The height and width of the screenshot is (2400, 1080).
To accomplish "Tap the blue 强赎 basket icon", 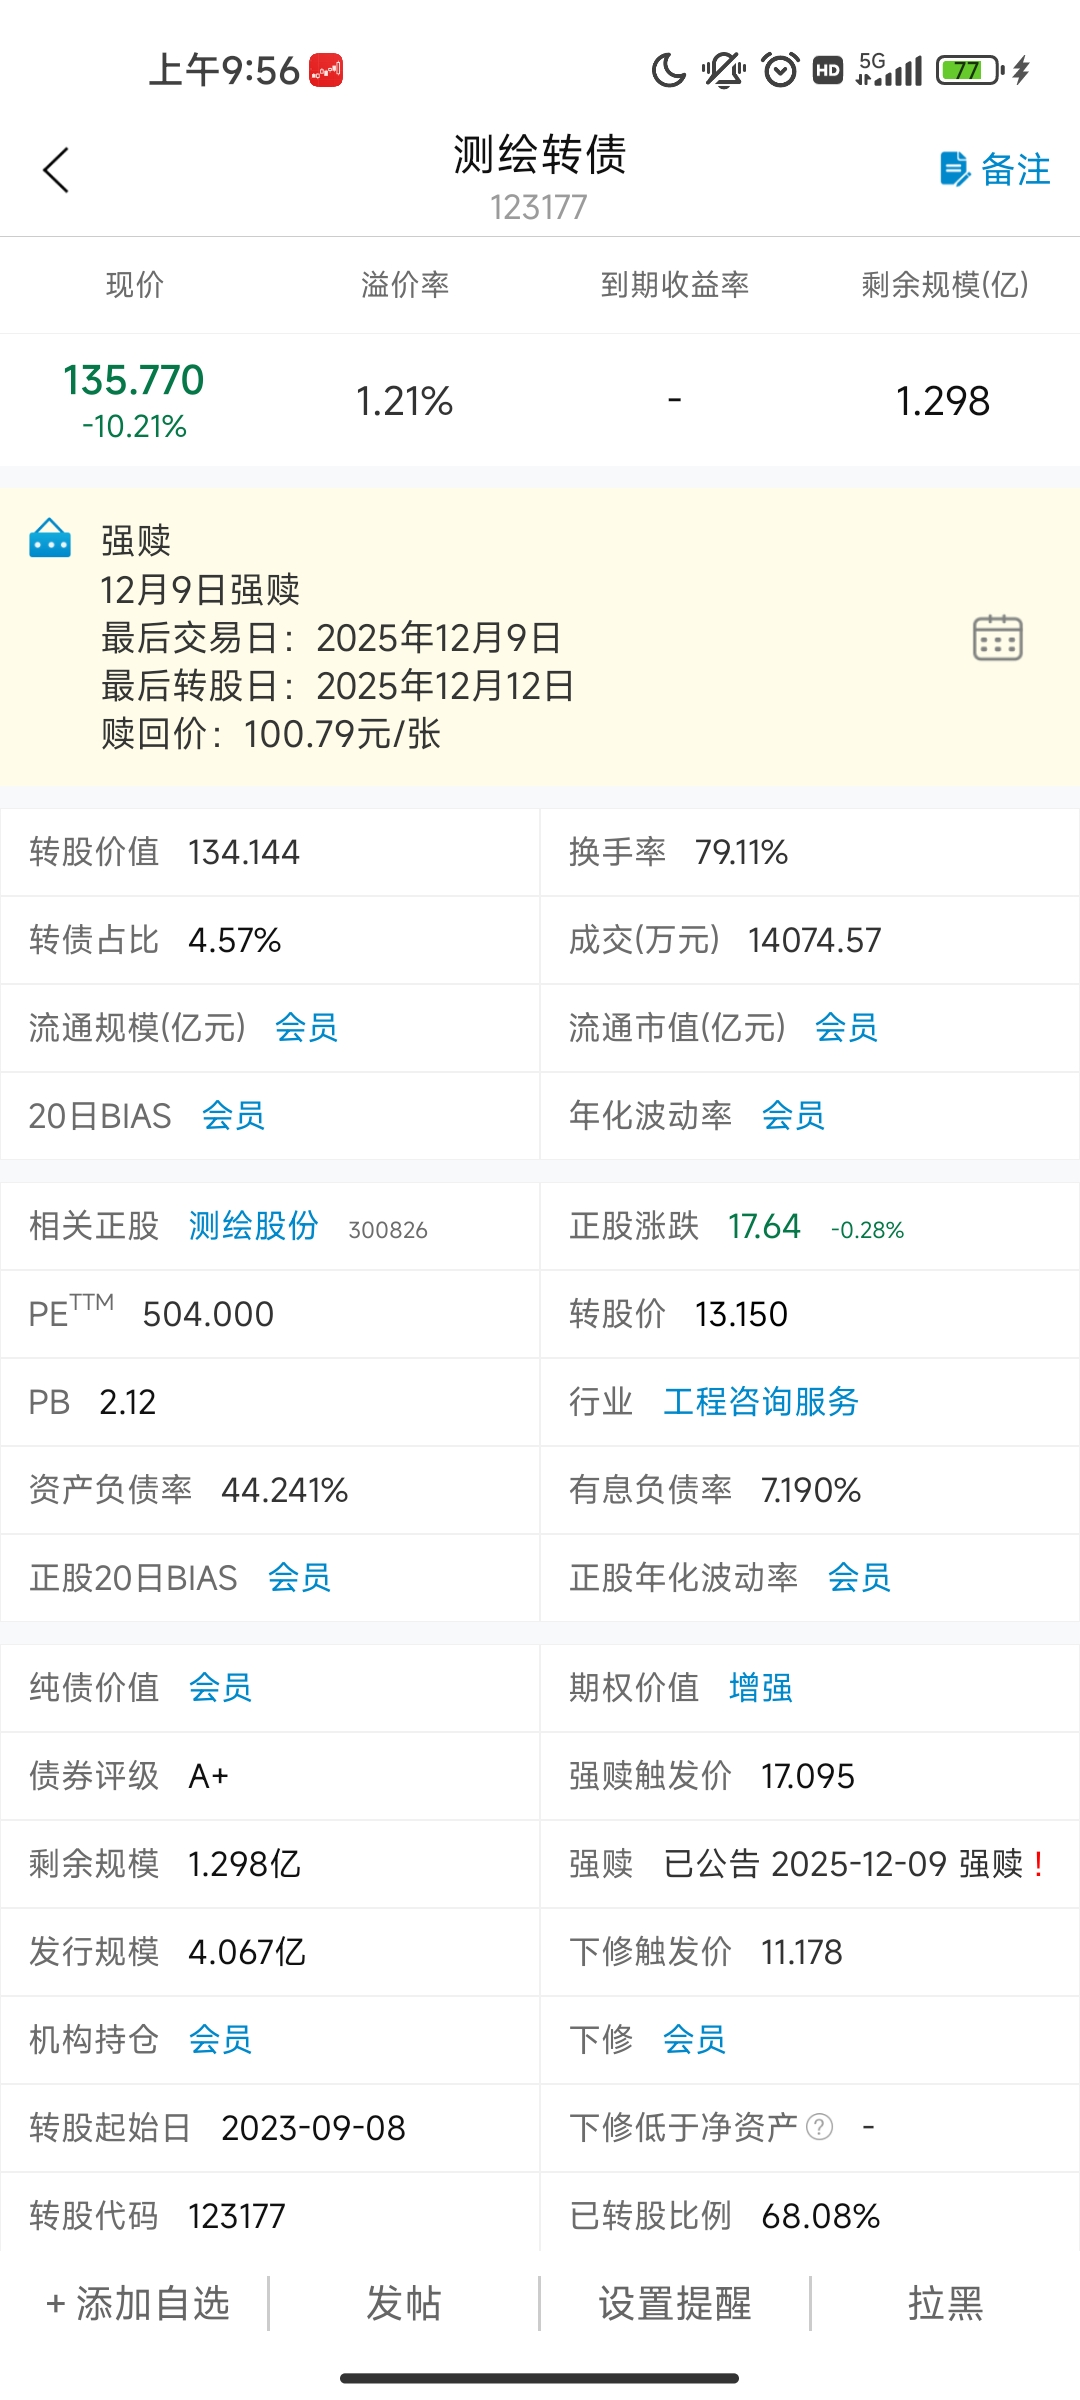I will [50, 539].
